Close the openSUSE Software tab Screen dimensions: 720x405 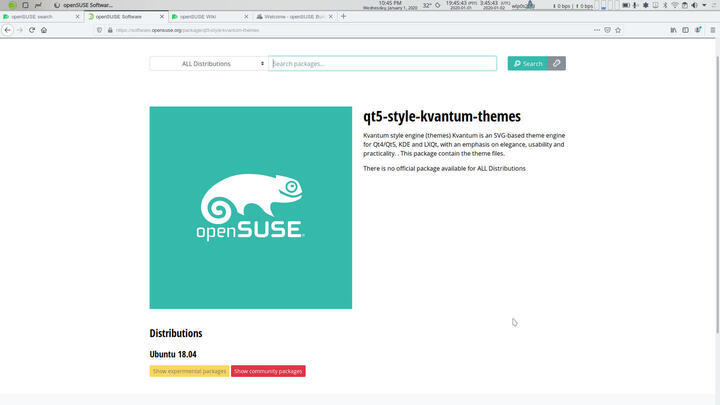click(x=162, y=17)
